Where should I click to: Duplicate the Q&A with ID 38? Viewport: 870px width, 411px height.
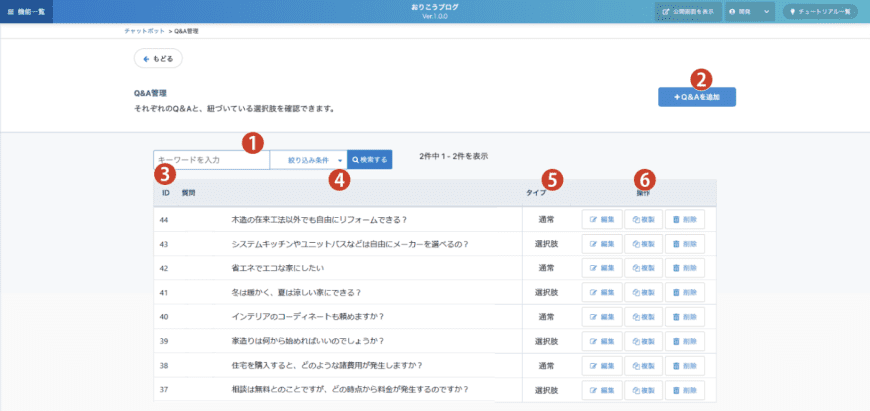[x=643, y=364]
